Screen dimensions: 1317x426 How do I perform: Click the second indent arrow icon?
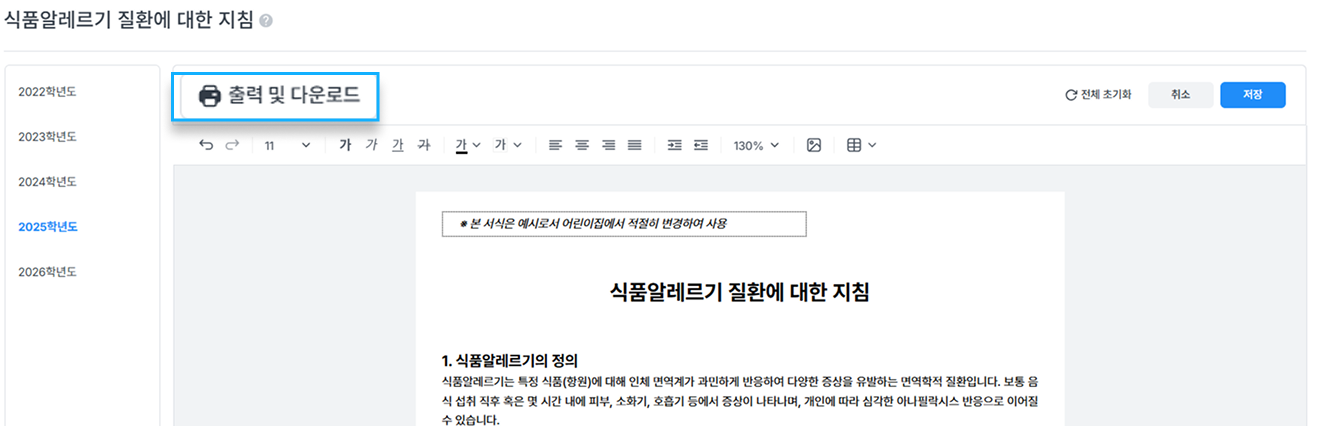pyautogui.click(x=701, y=145)
